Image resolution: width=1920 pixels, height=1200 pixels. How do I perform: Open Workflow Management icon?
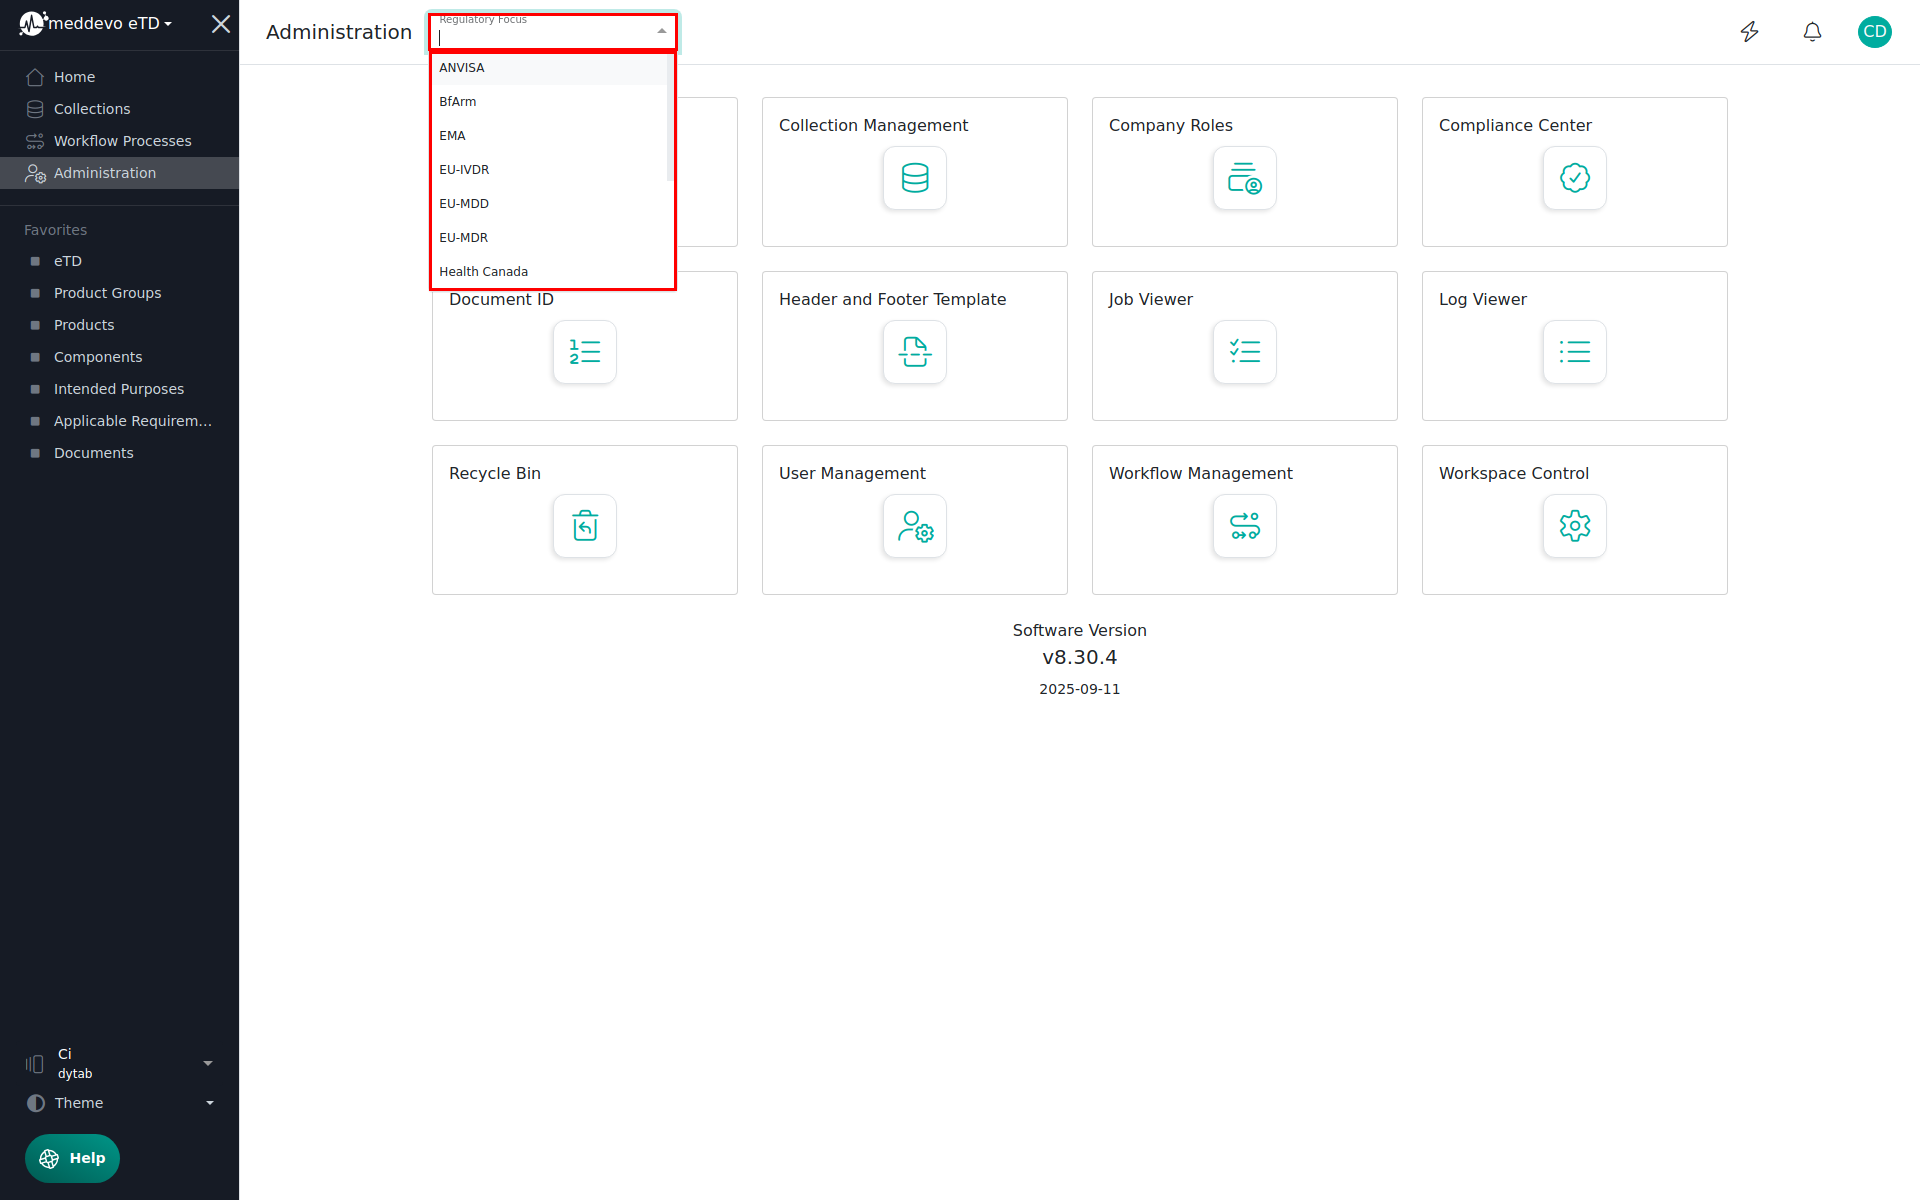[1244, 526]
